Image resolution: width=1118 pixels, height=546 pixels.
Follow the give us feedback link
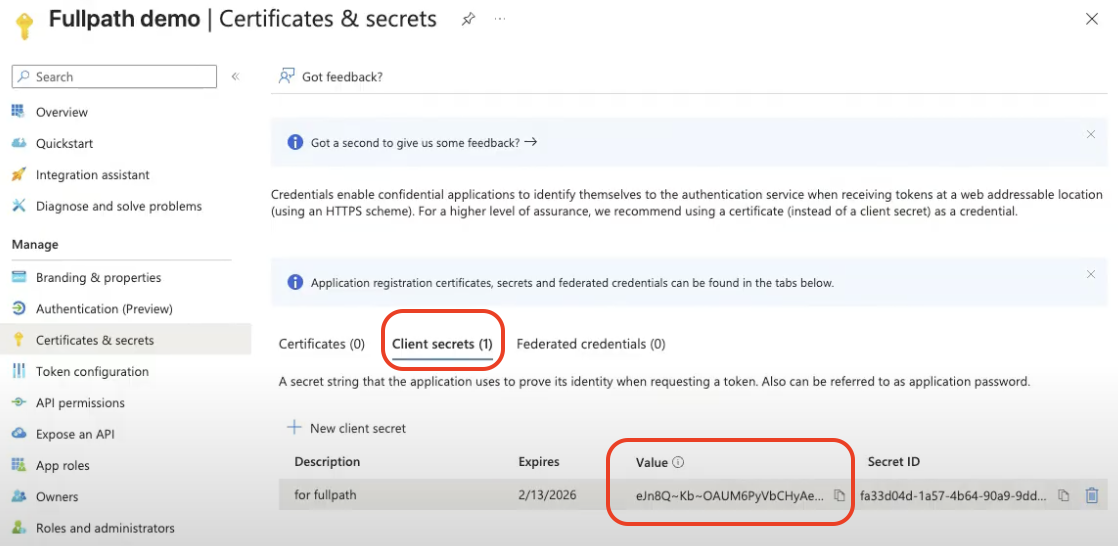pyautogui.click(x=424, y=143)
